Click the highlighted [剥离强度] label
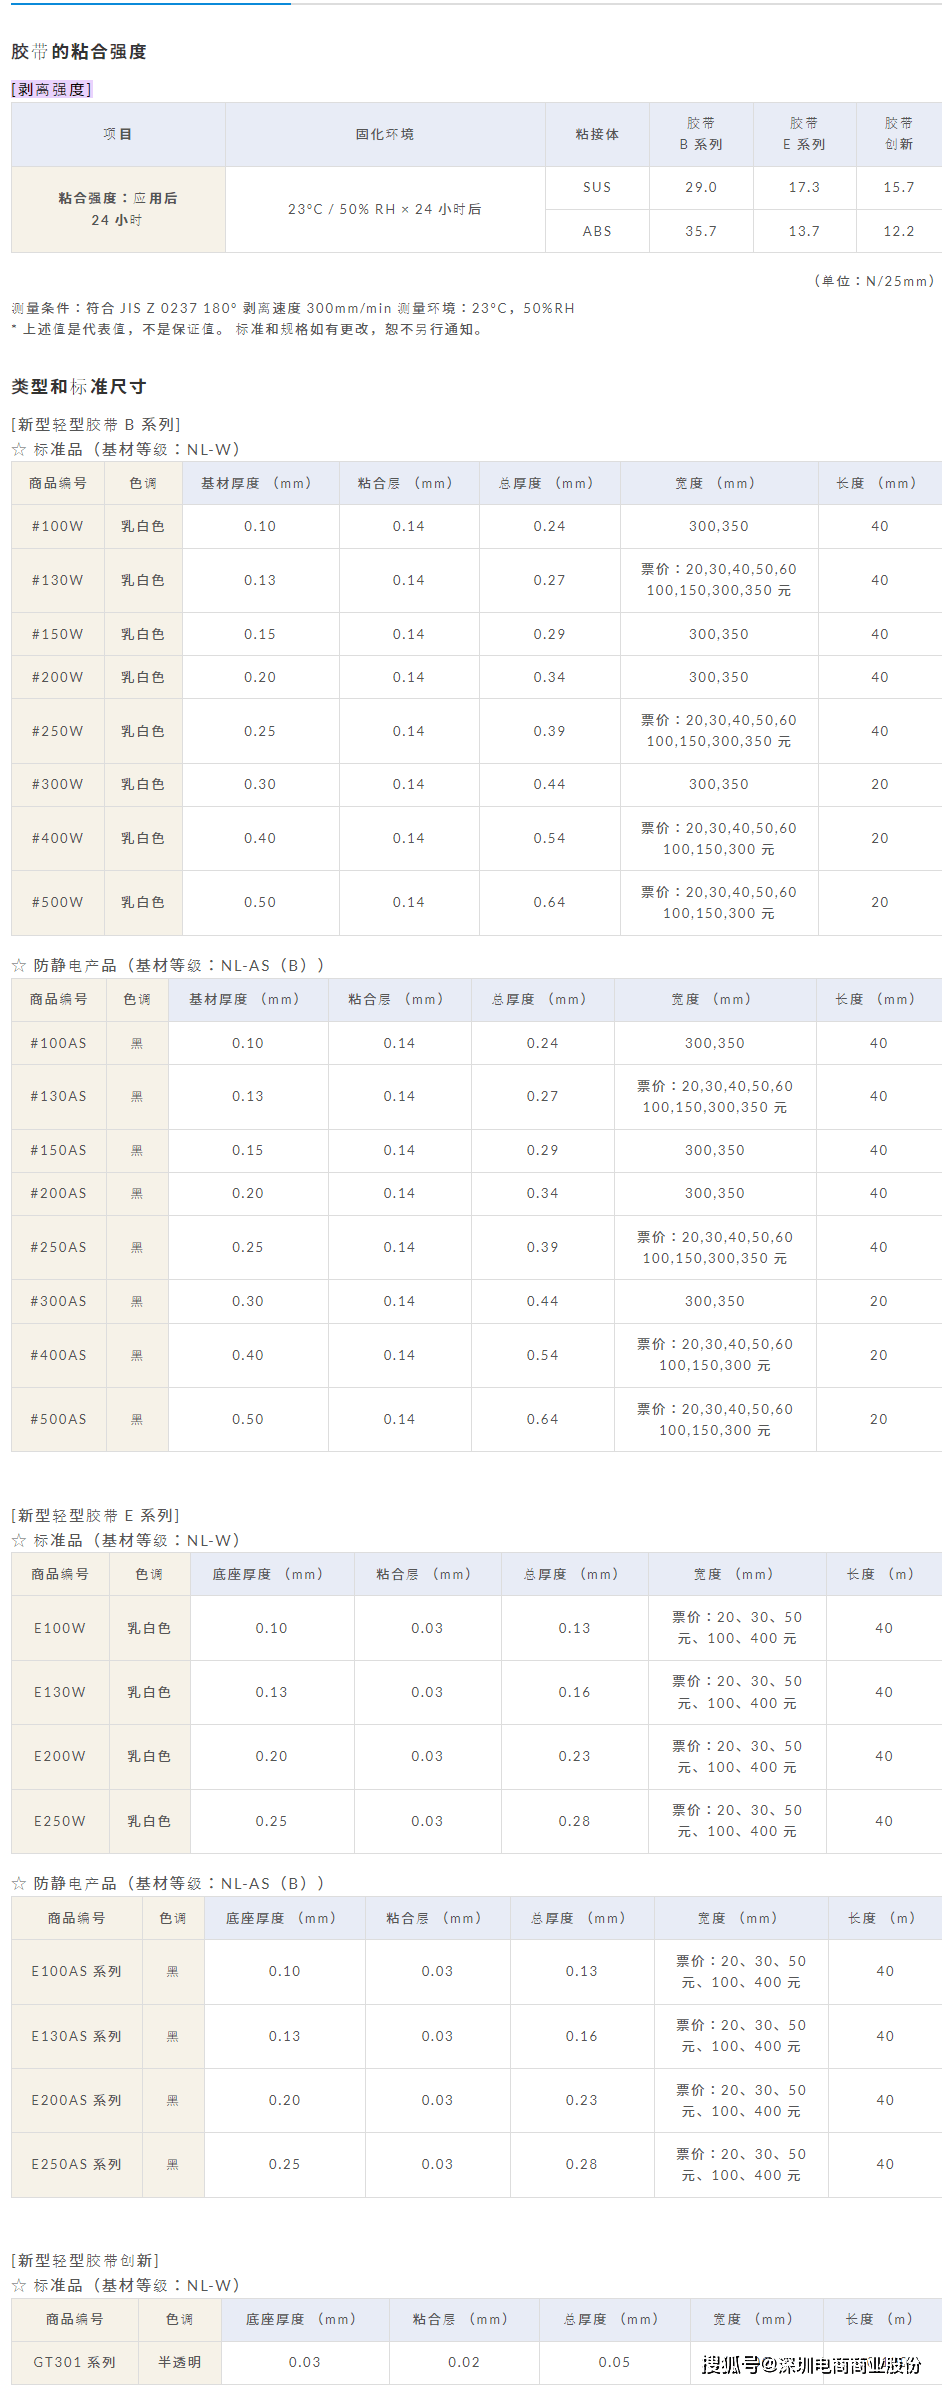 pos(52,90)
